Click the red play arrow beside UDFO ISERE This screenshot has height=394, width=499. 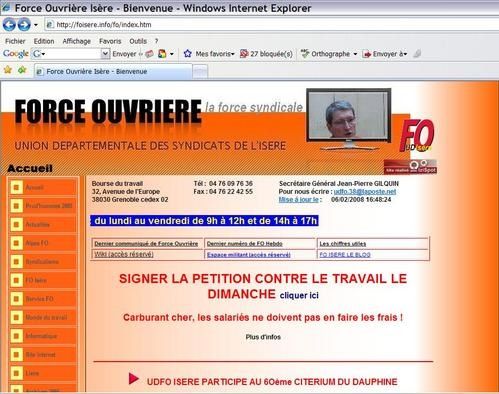click(134, 379)
